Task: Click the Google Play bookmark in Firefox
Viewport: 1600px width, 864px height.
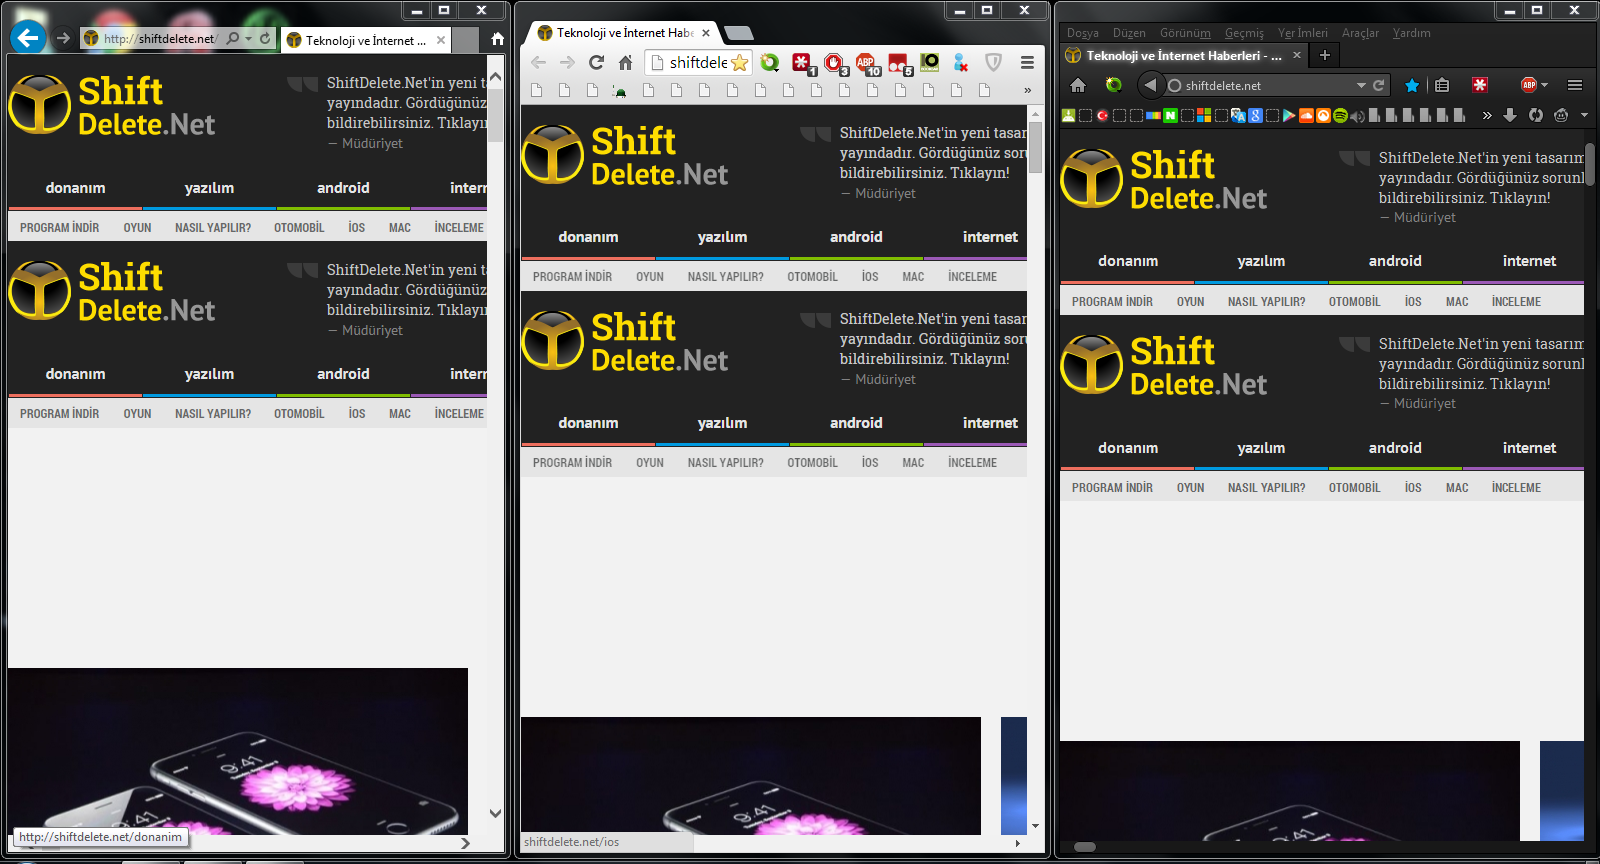Action: pyautogui.click(x=1288, y=115)
